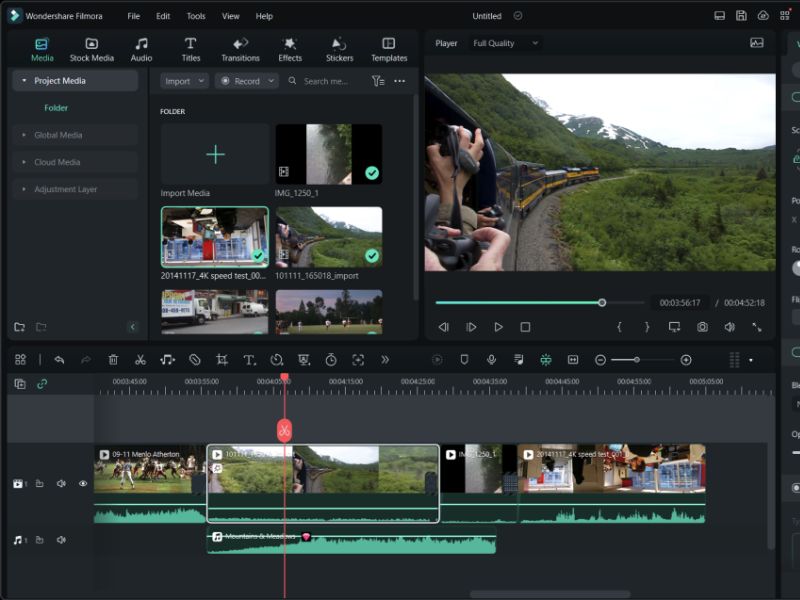Toggle the video track lock icon
The width and height of the screenshot is (800, 600).
(40, 484)
